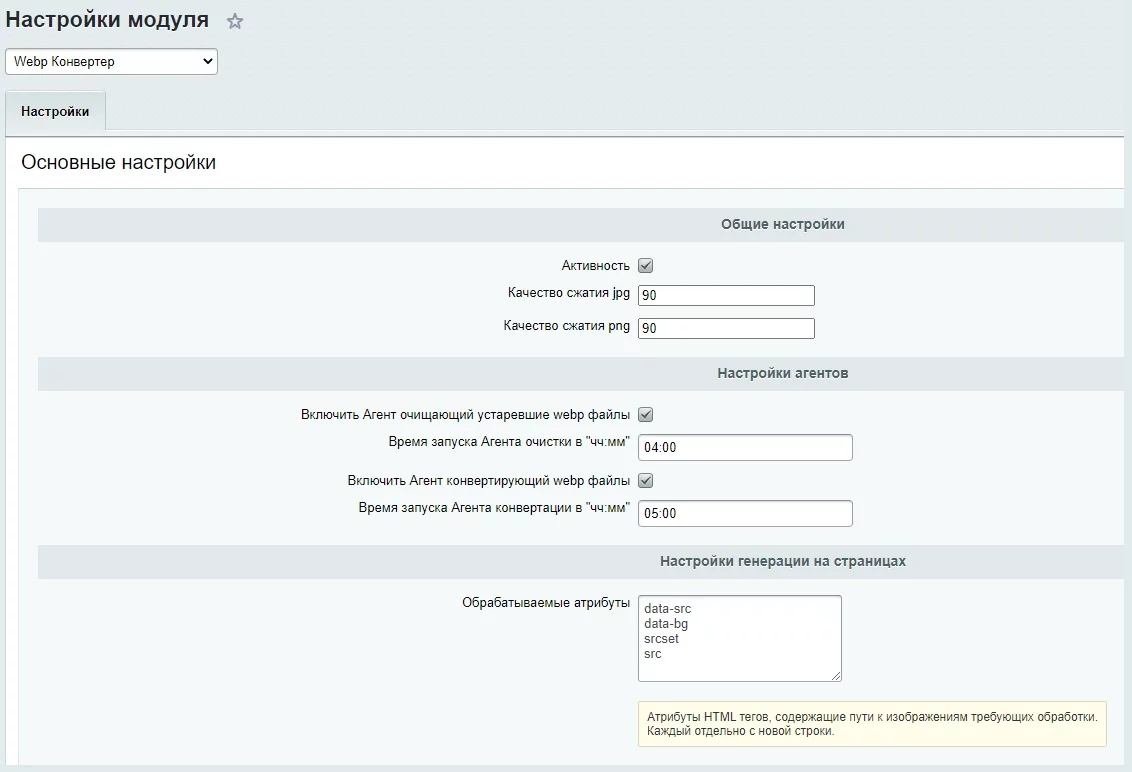Click the jpg compression quality field
Image resolution: width=1132 pixels, height=772 pixels.
(x=726, y=296)
